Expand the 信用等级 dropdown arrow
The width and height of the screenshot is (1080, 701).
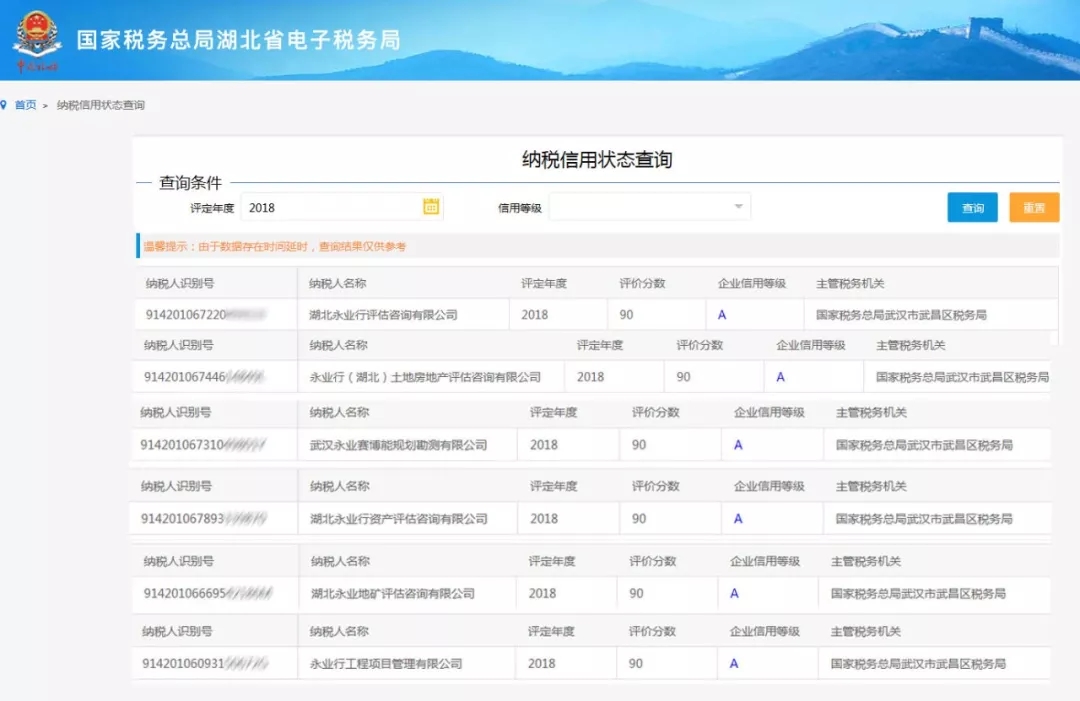[x=738, y=207]
